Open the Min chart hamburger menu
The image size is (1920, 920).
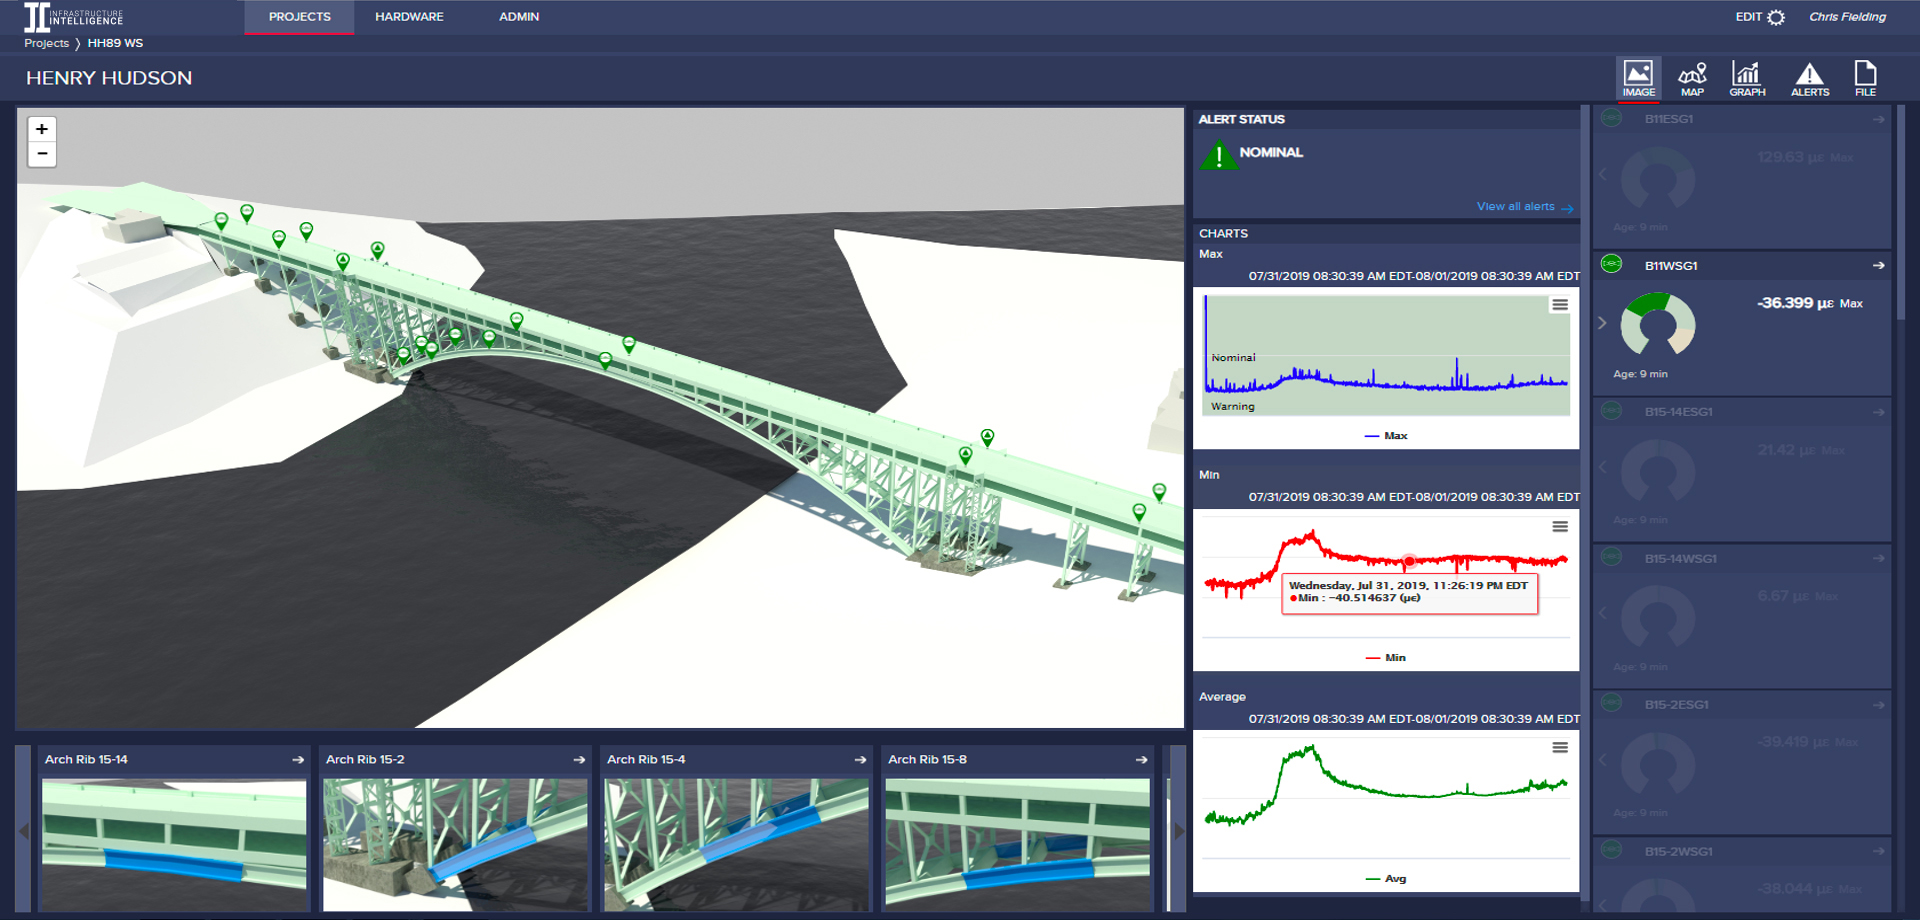coord(1559,527)
